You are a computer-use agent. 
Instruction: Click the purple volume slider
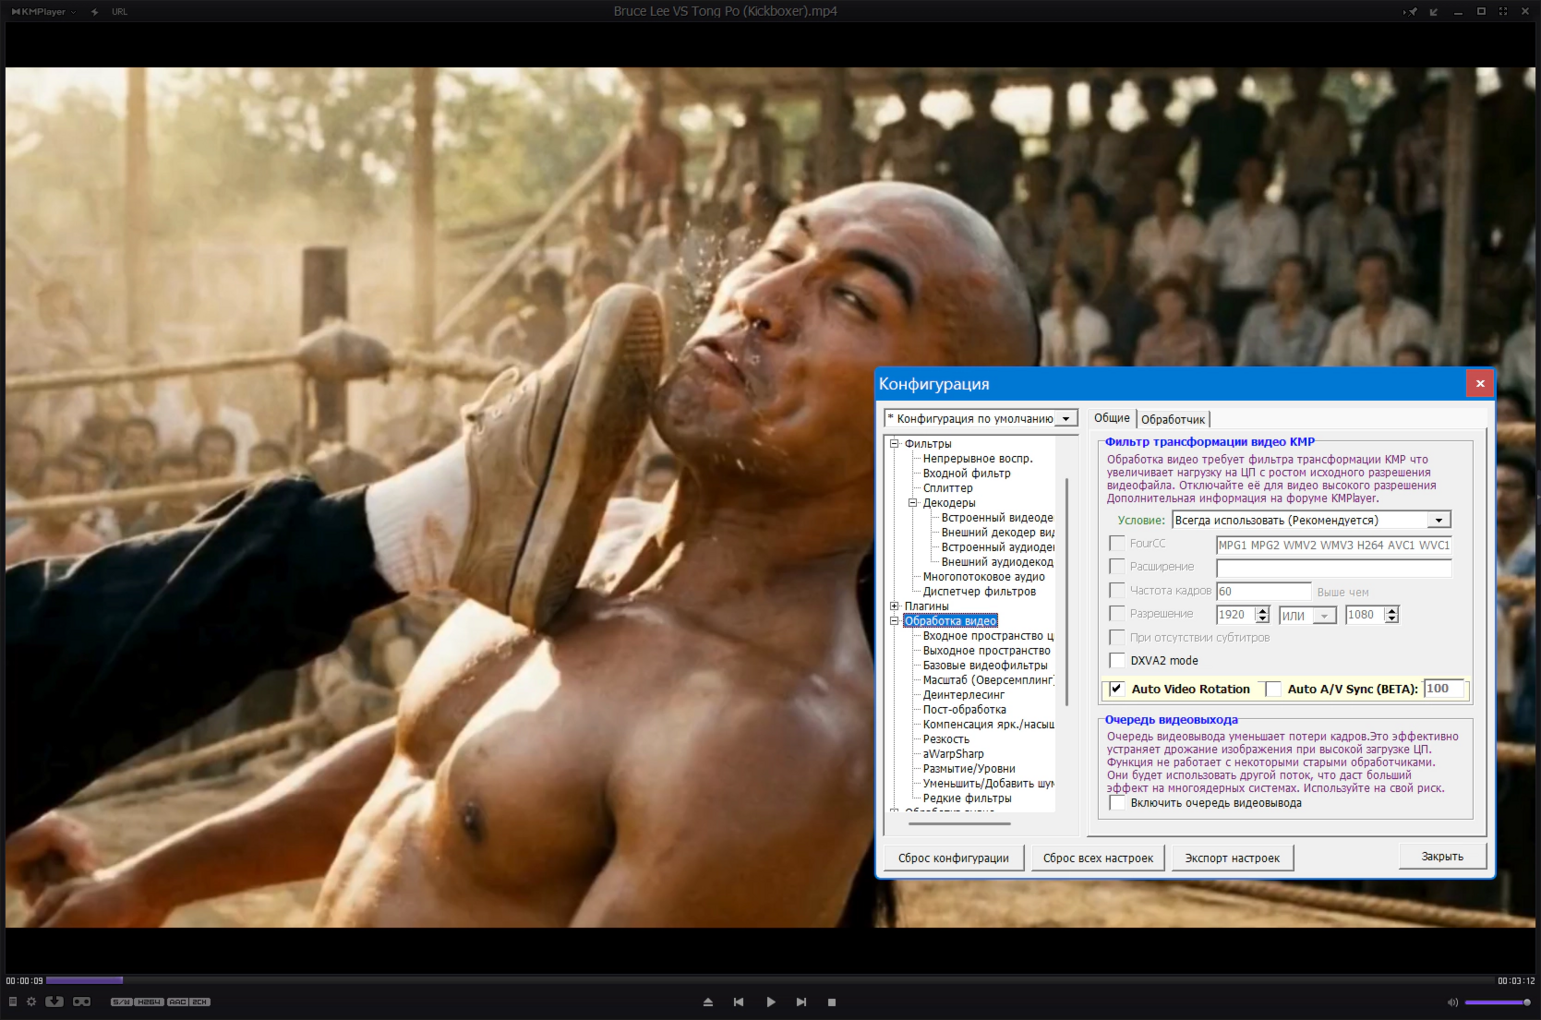pyautogui.click(x=1497, y=1002)
